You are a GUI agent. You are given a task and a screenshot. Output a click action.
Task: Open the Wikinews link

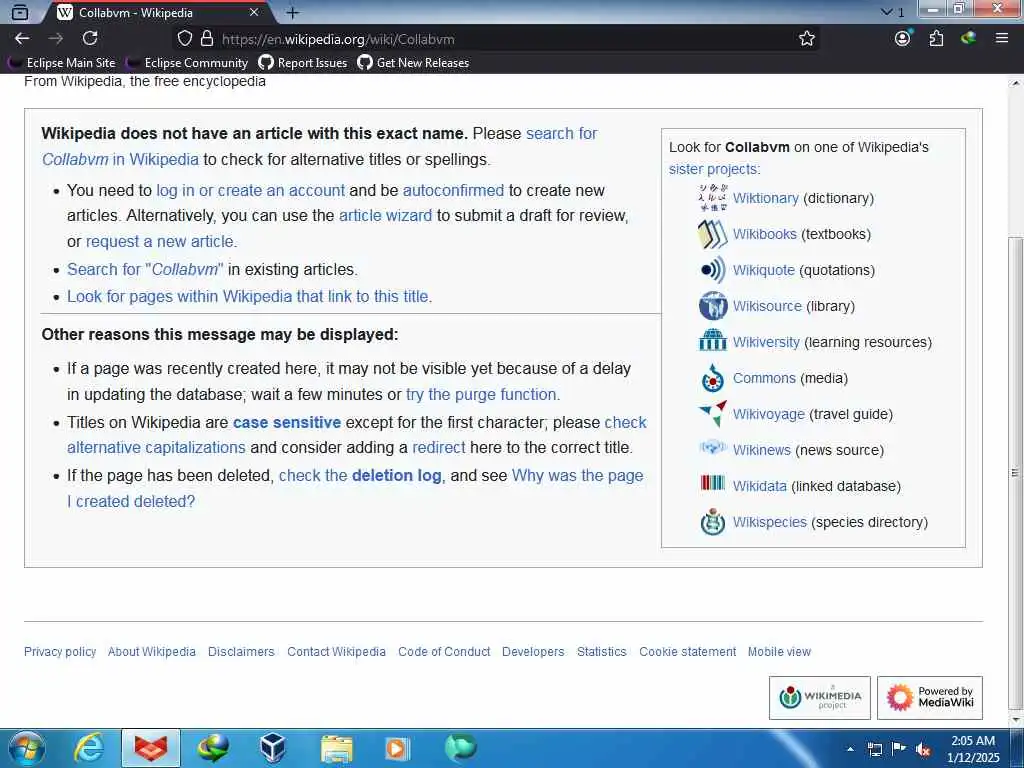tap(761, 450)
